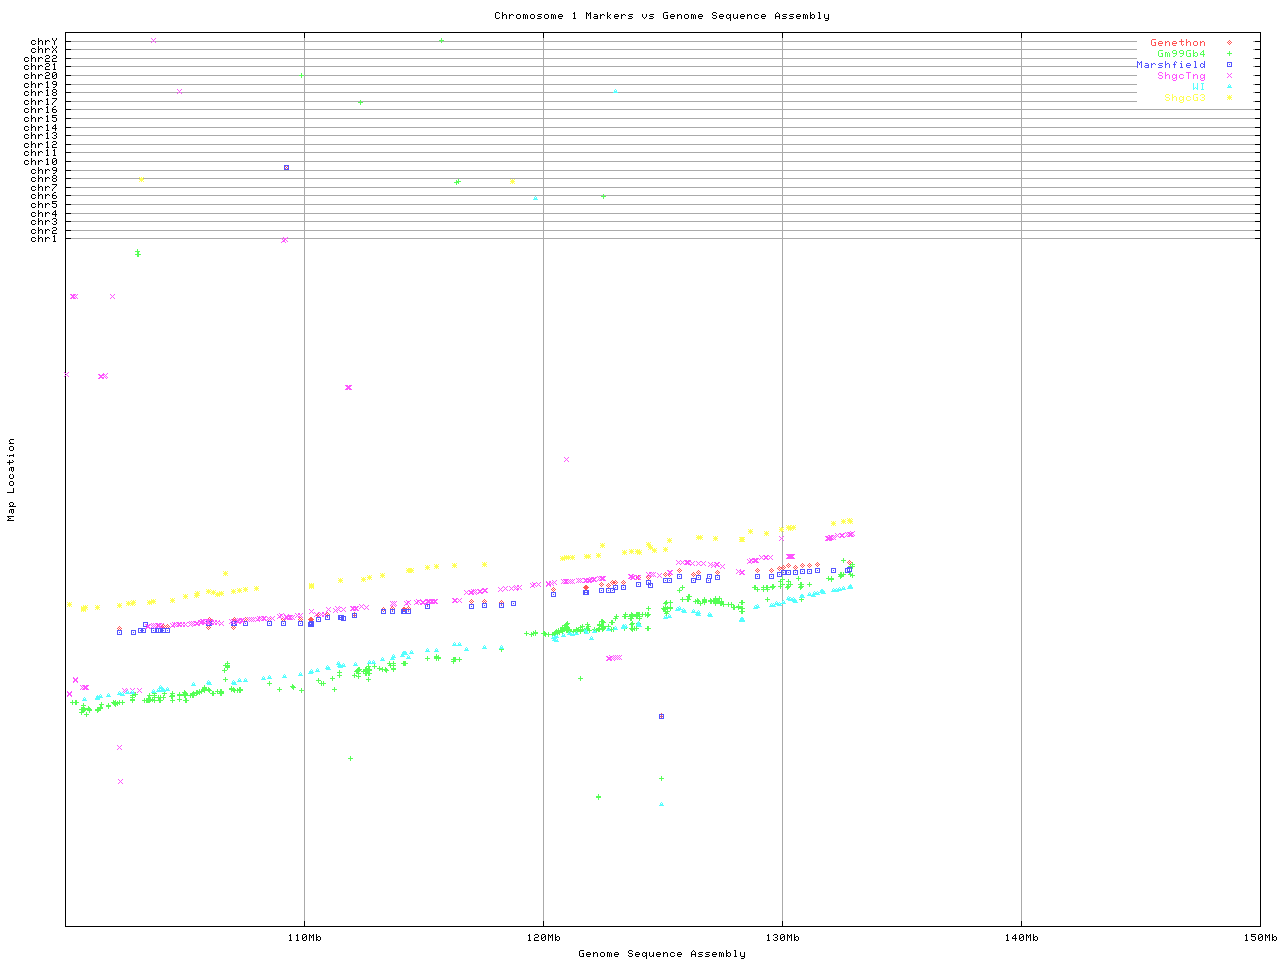The image size is (1280, 960).
Task: Click the blue Marshfield square legend marker
Action: [x=1229, y=65]
